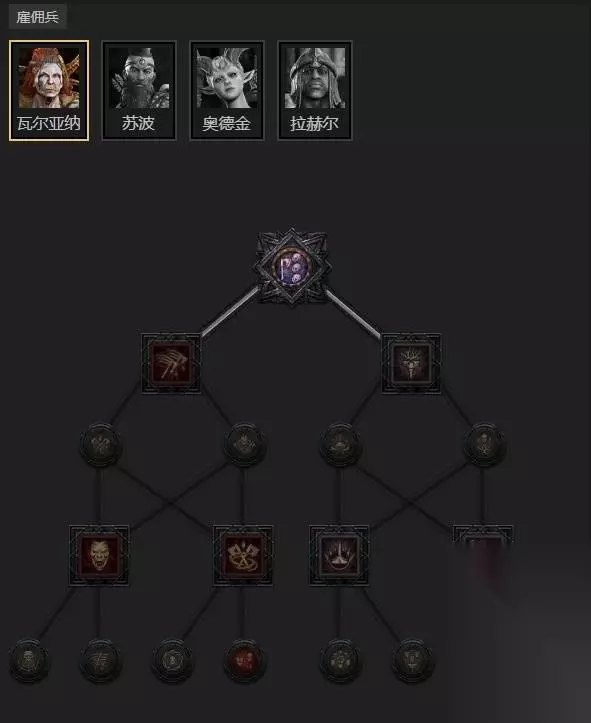The width and height of the screenshot is (591, 723).
Task: Open the 雇佣兵 tab label
Action: (x=38, y=17)
